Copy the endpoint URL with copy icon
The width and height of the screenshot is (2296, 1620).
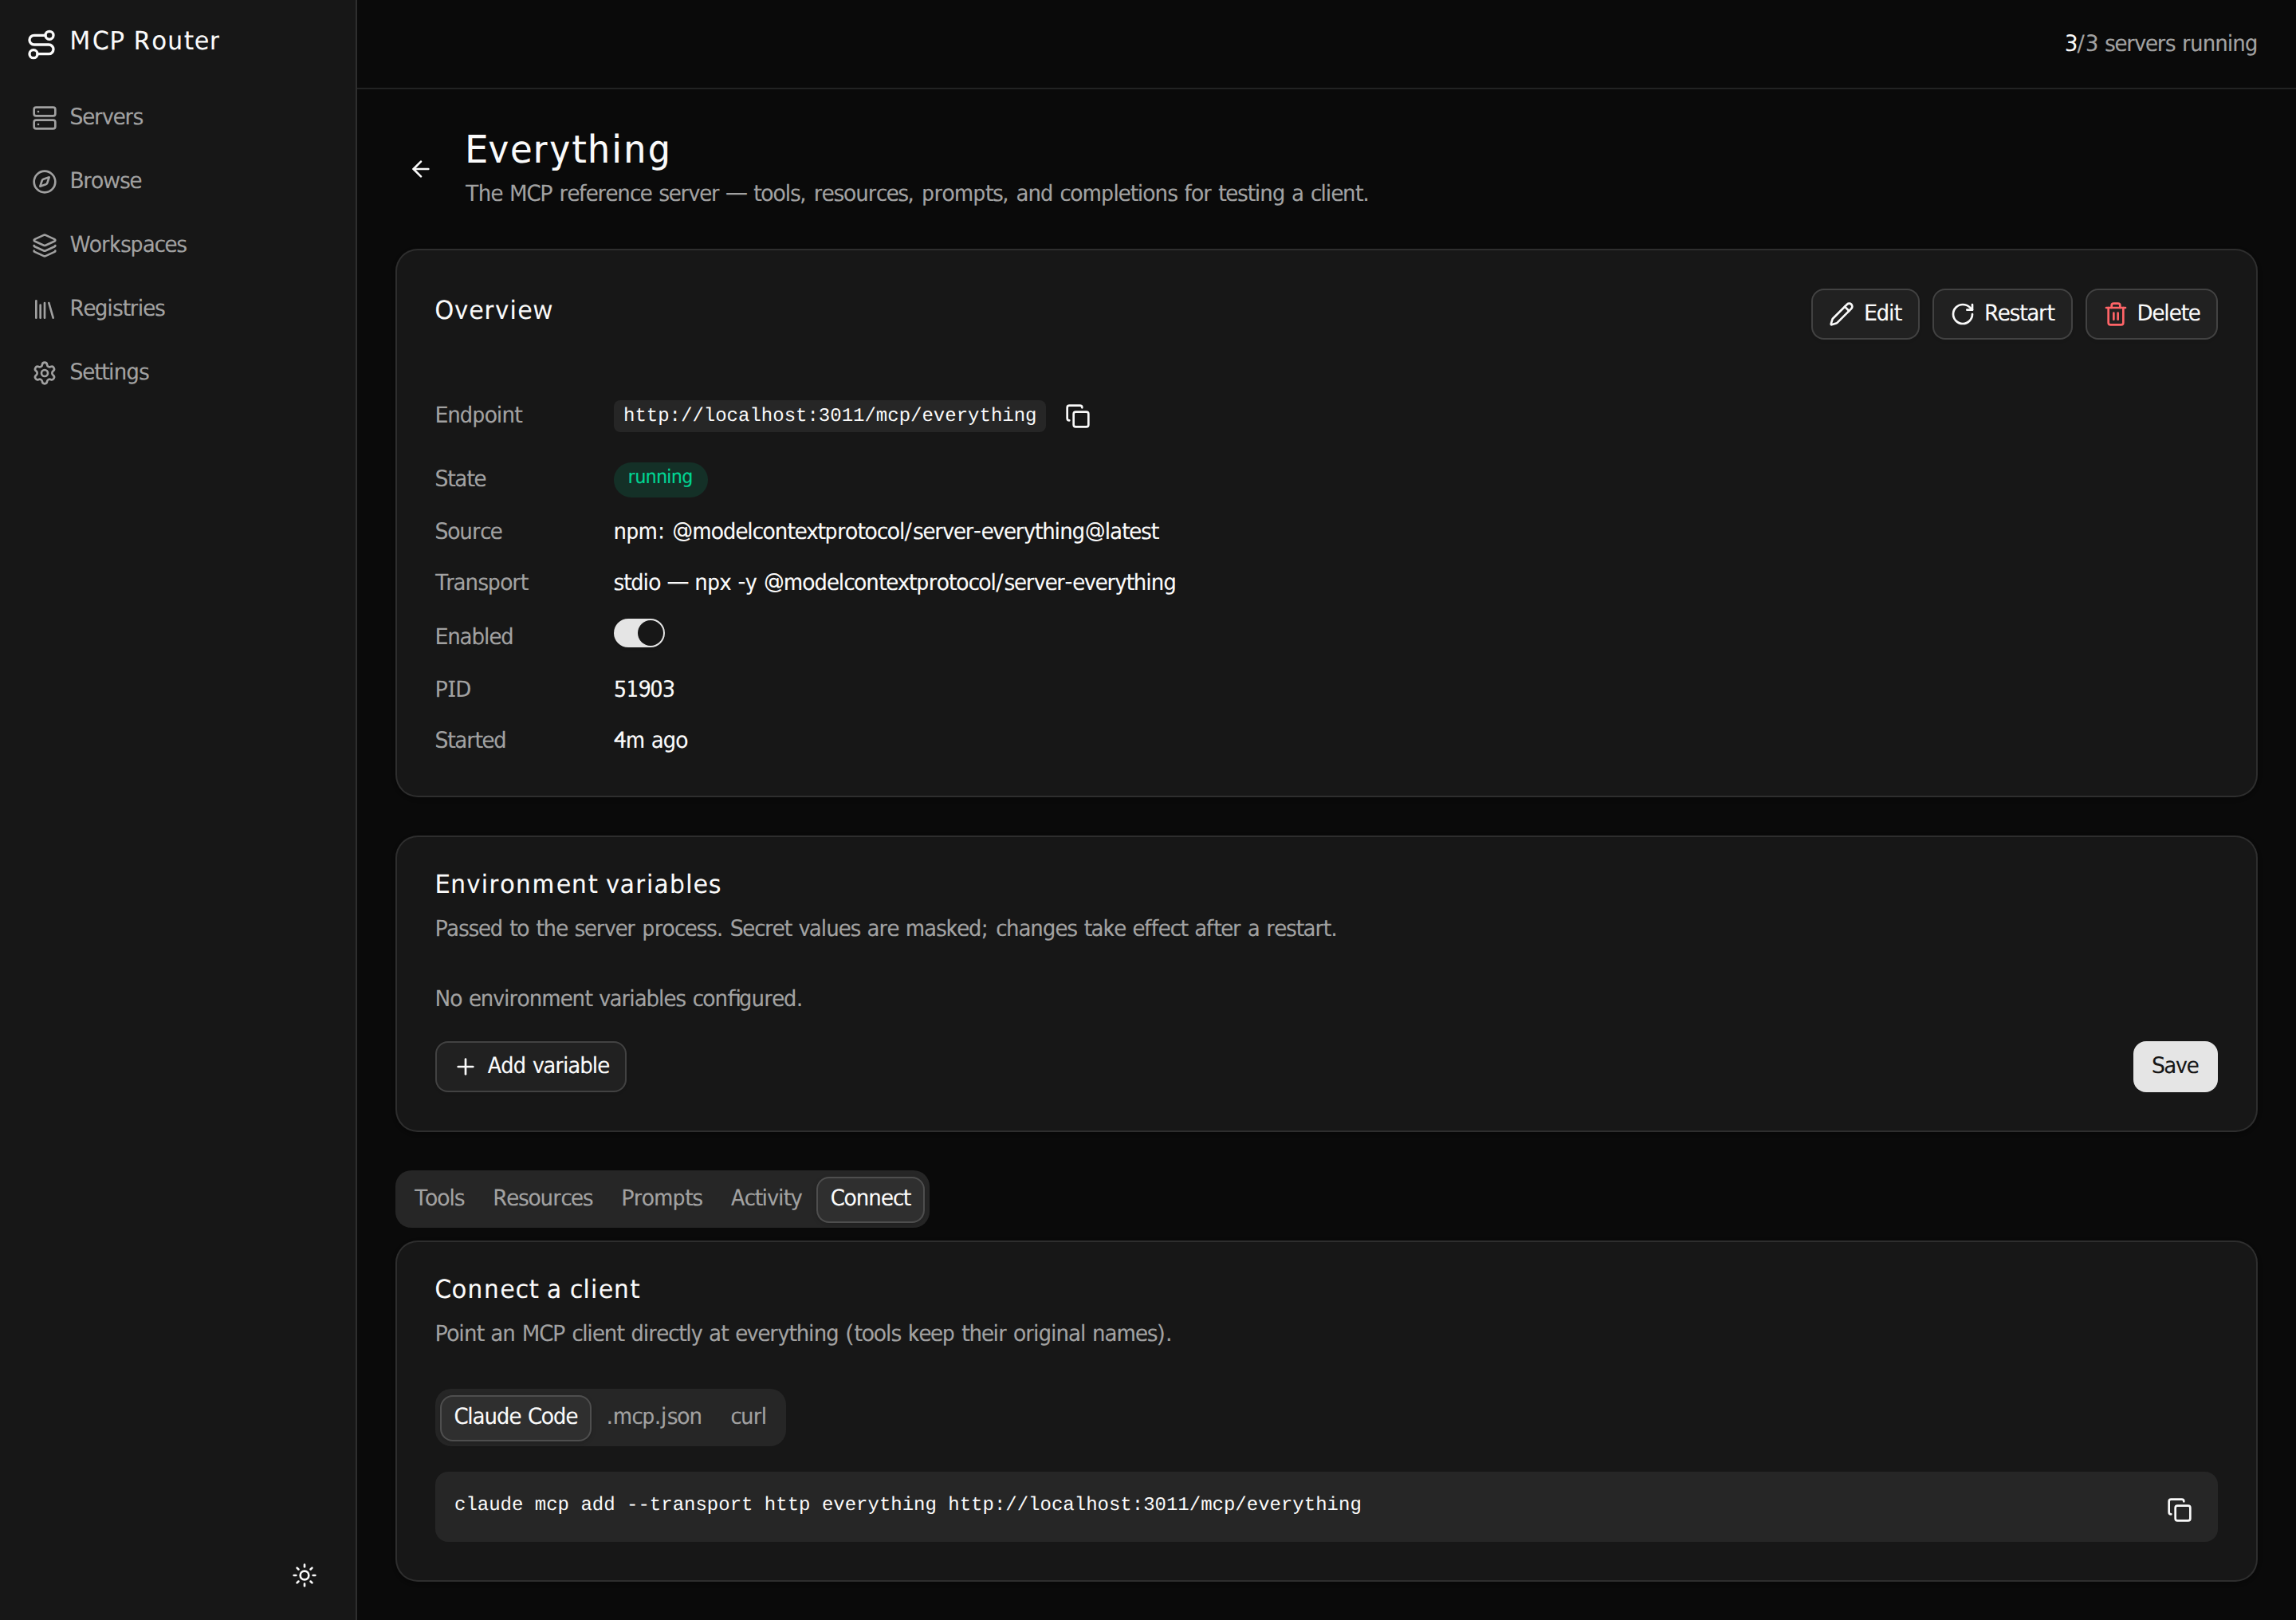[1077, 416]
